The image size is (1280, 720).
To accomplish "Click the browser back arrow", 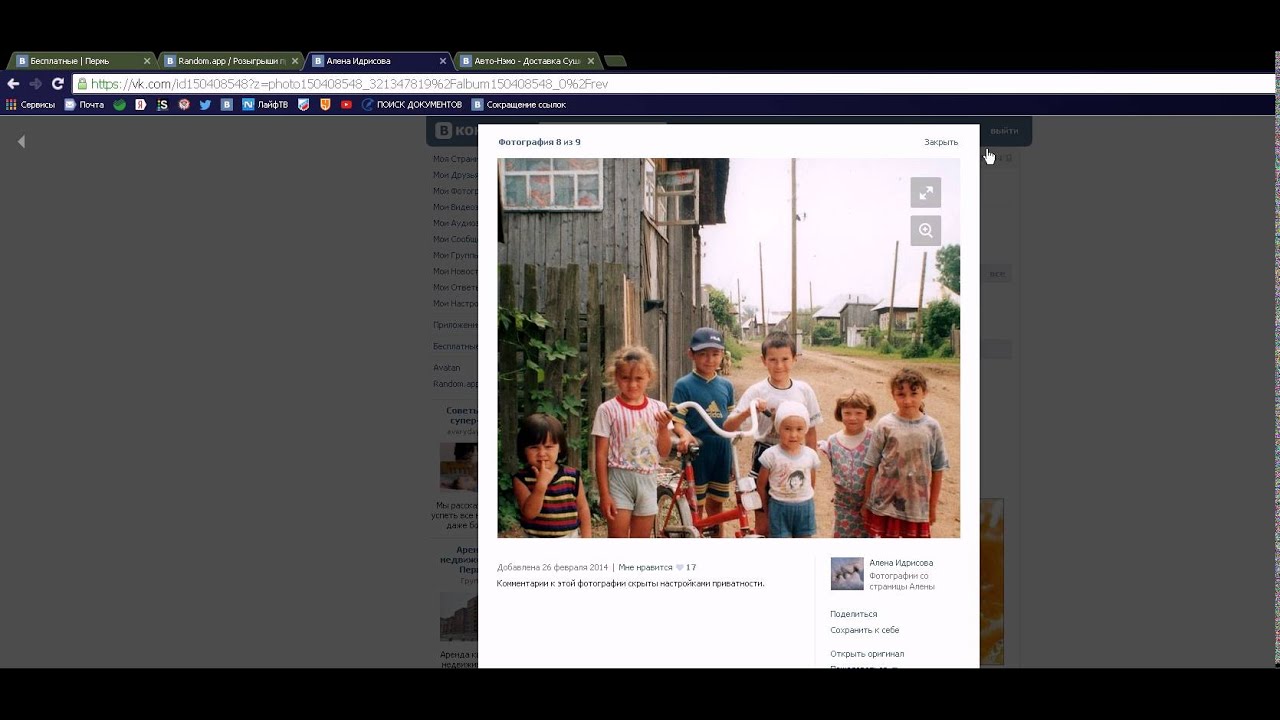I will click(13, 84).
